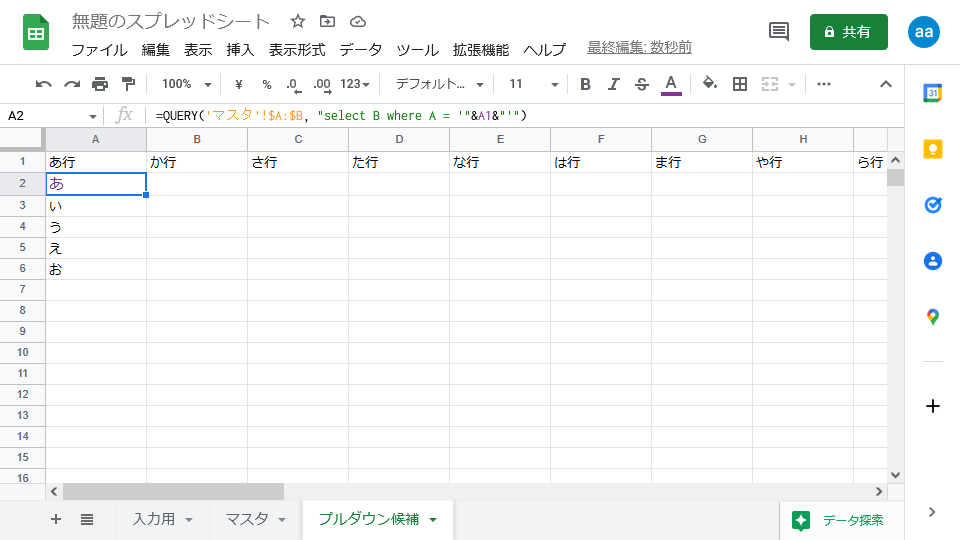Open the all sheets list icon

(x=87, y=520)
